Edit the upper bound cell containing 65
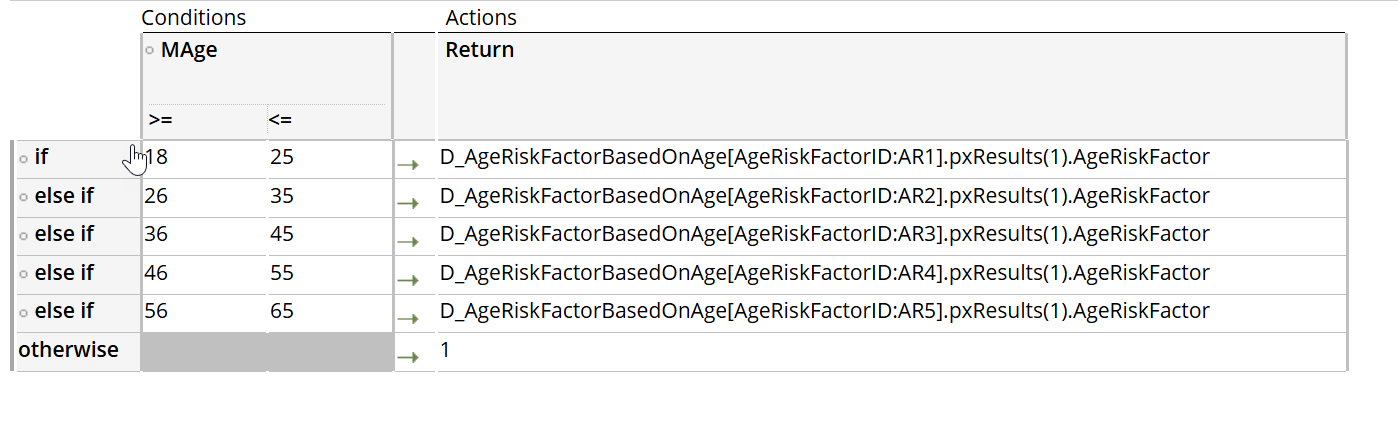1398x421 pixels. point(282,311)
